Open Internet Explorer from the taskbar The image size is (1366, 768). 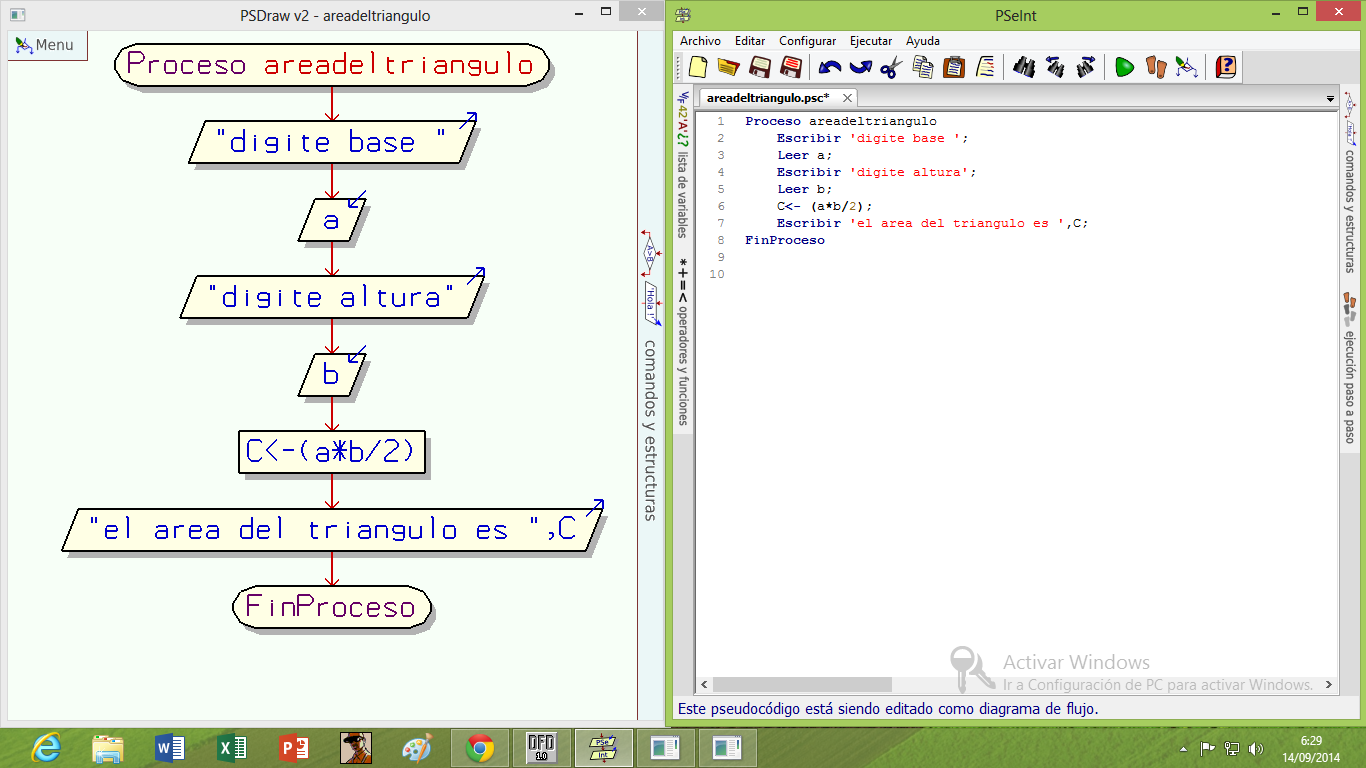(46, 748)
